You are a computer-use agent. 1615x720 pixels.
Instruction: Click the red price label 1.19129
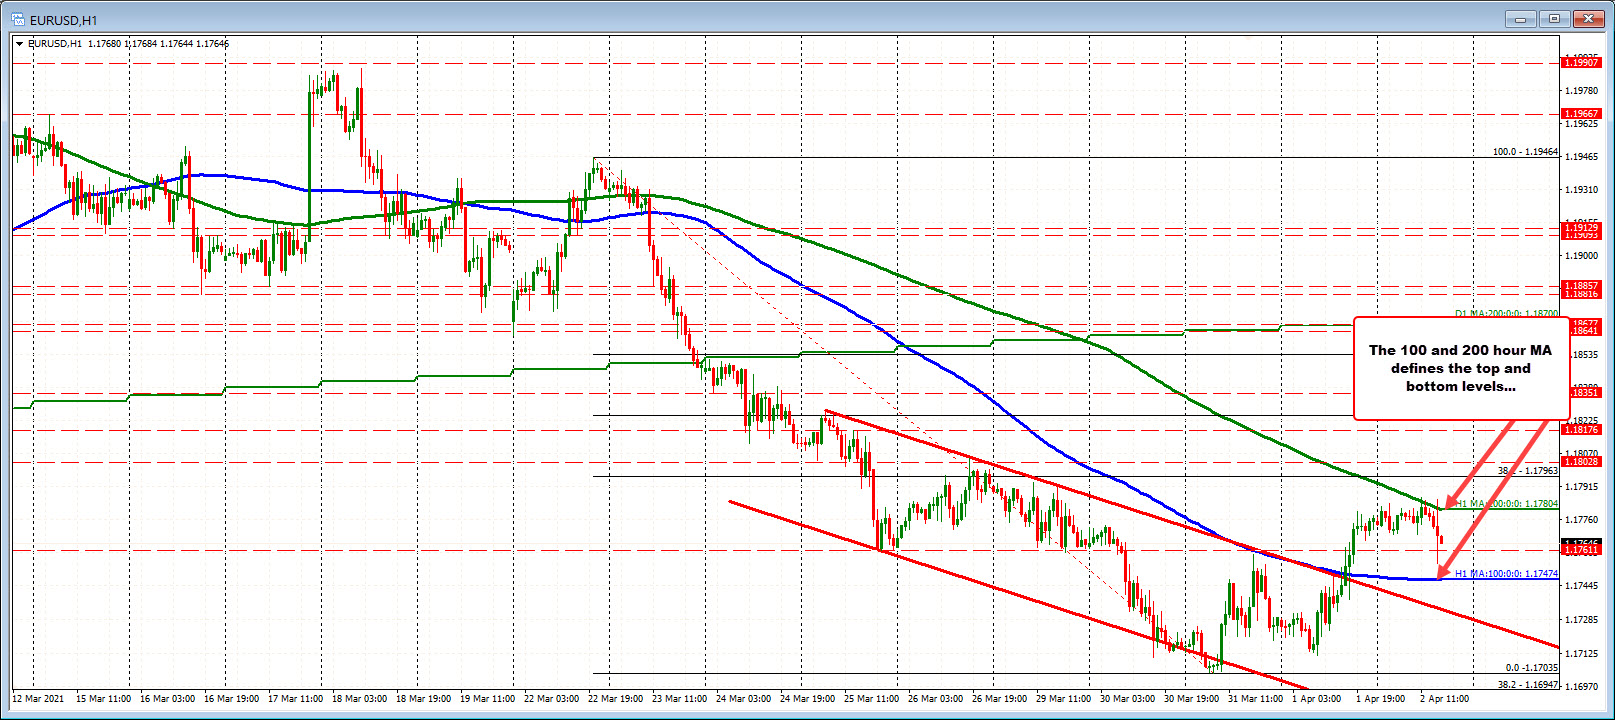click(x=1581, y=228)
